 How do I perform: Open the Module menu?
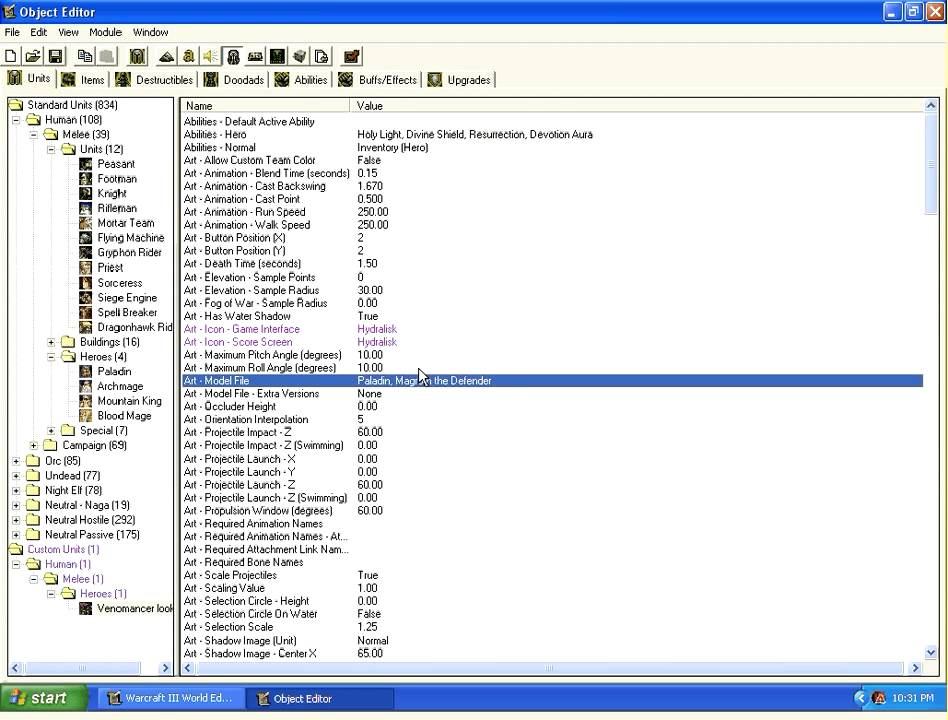coord(105,32)
